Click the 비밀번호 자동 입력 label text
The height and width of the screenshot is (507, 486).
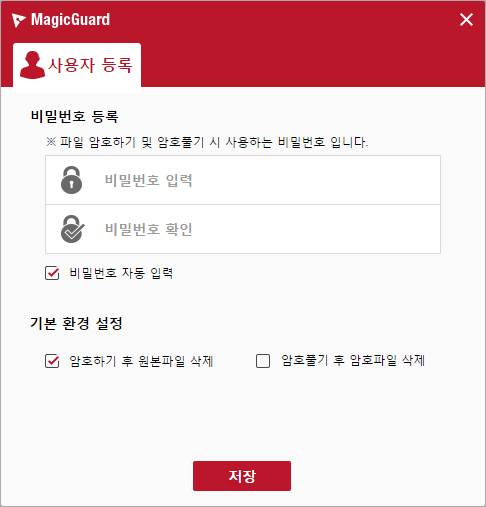click(121, 273)
